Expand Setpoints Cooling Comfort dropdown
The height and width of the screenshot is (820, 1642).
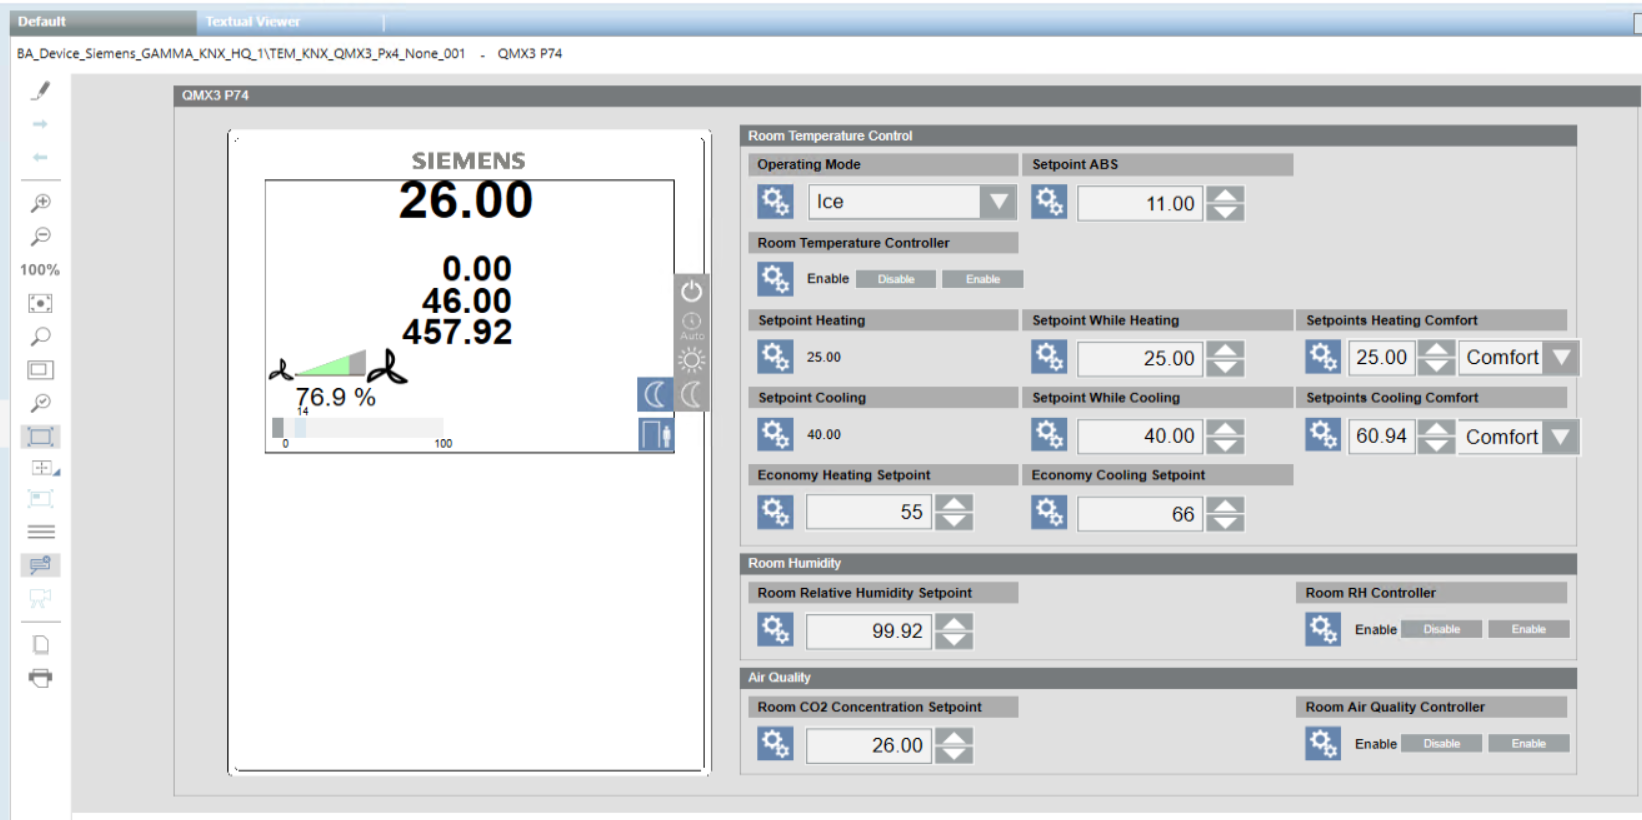coord(1561,437)
